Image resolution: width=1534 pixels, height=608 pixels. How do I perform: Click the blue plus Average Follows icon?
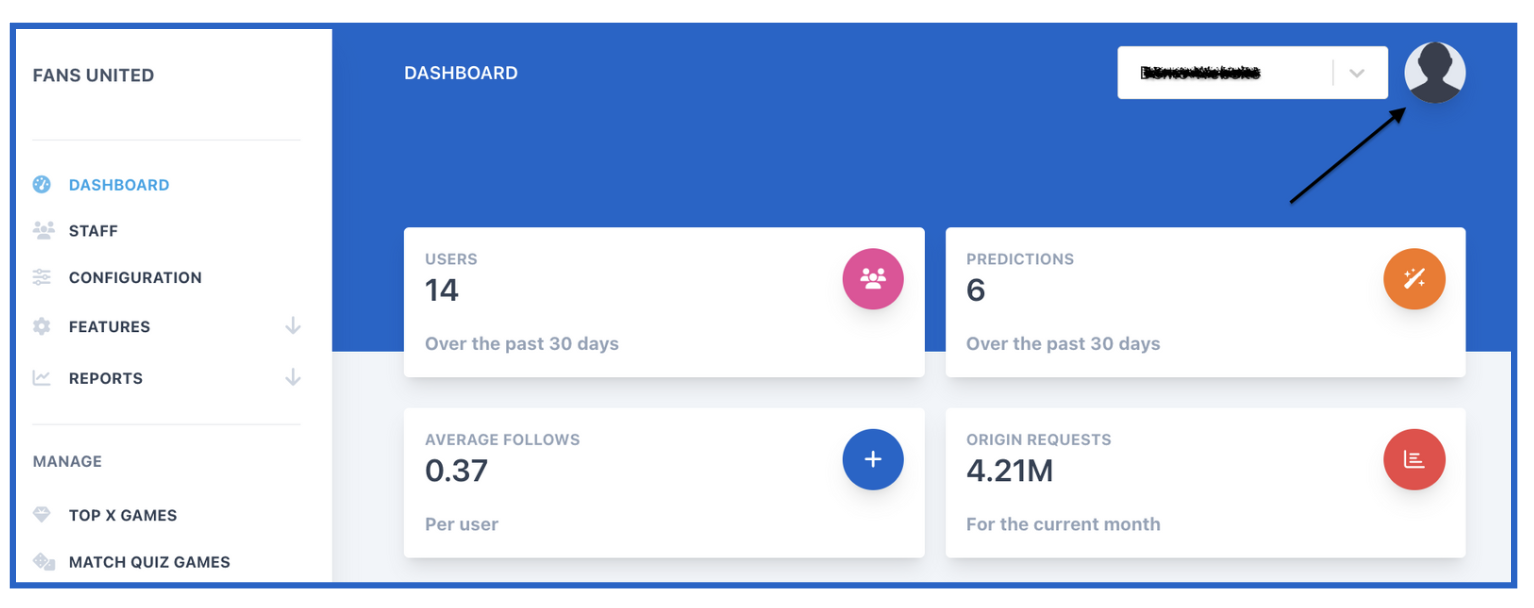pyautogui.click(x=873, y=460)
